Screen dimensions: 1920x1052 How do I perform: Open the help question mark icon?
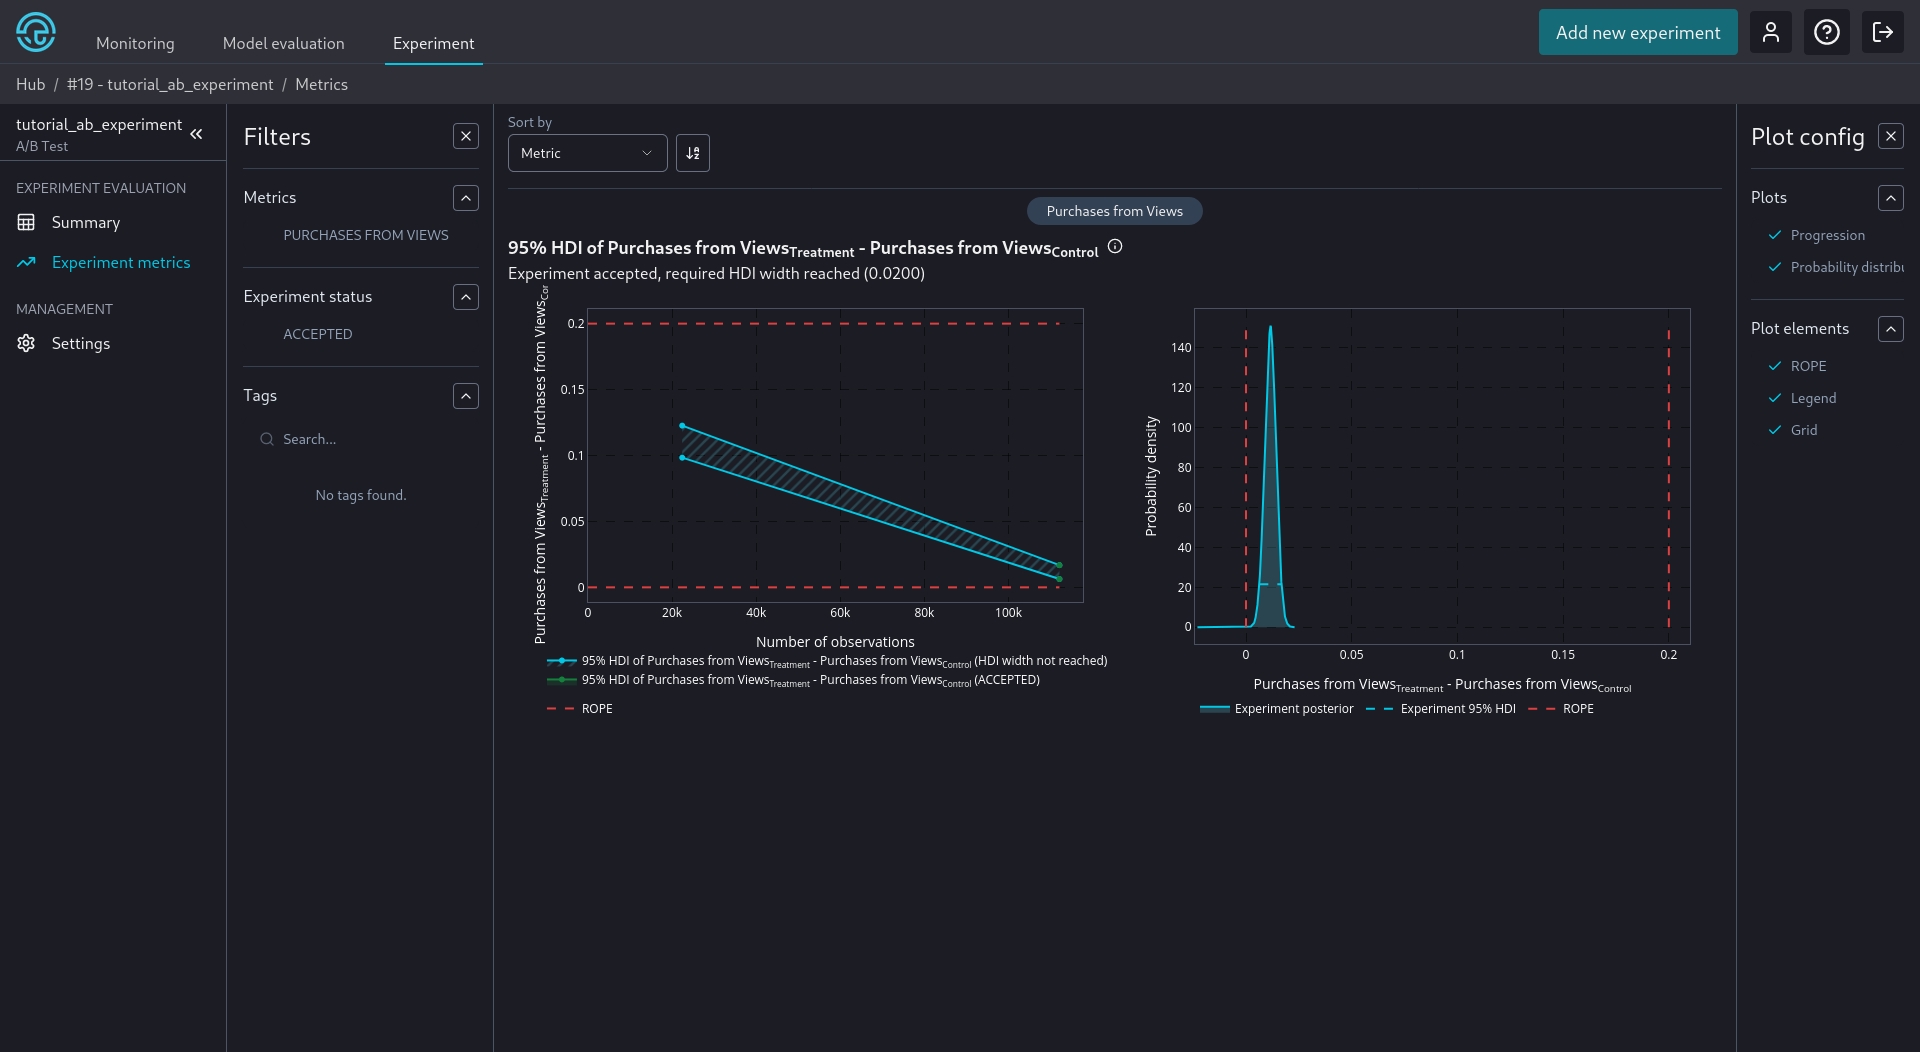1826,32
